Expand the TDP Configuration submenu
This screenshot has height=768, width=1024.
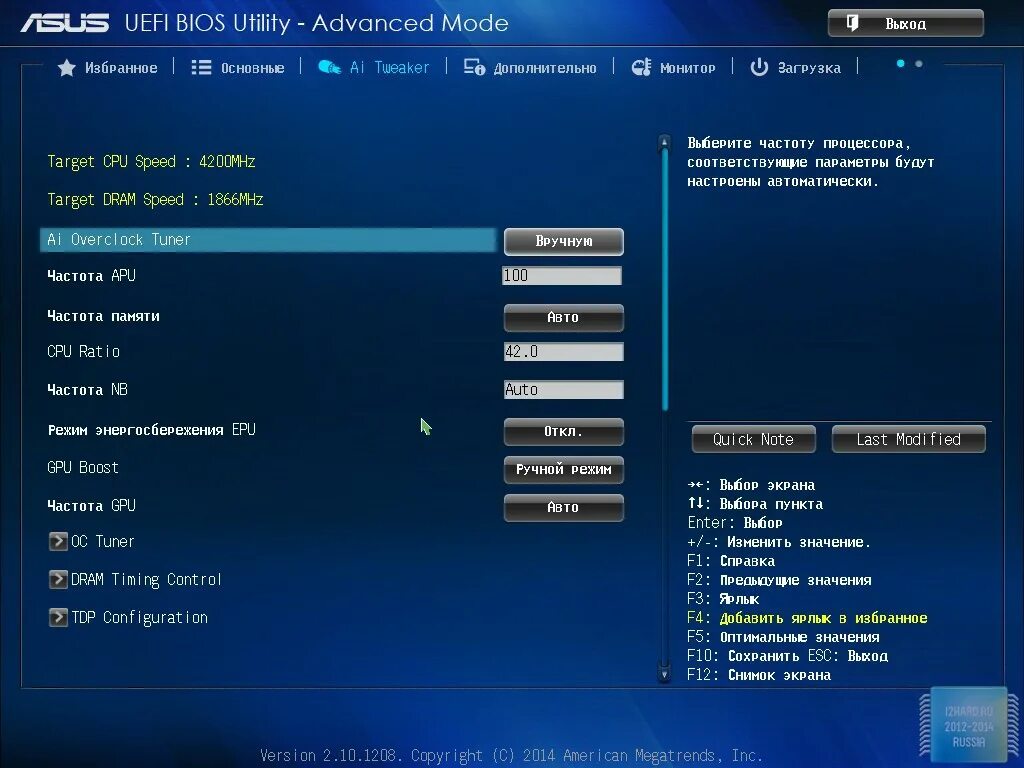[x=139, y=617]
